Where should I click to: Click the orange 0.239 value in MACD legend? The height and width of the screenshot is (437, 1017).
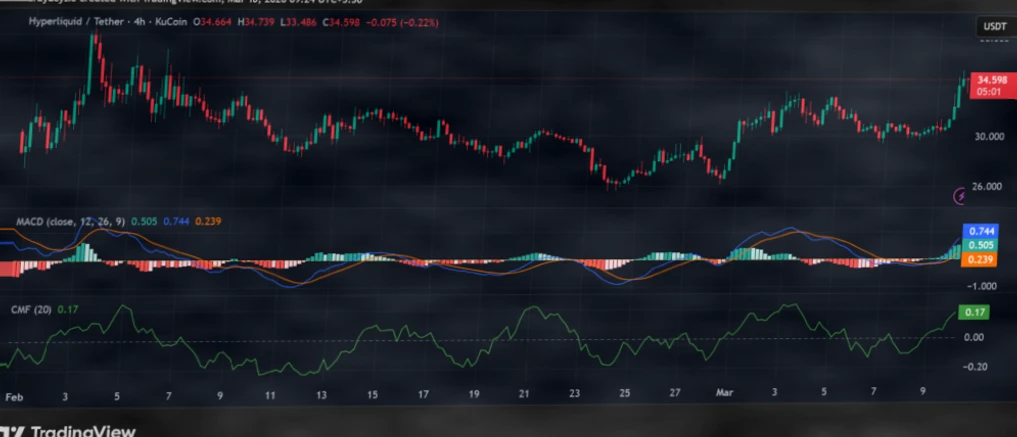[x=208, y=221]
